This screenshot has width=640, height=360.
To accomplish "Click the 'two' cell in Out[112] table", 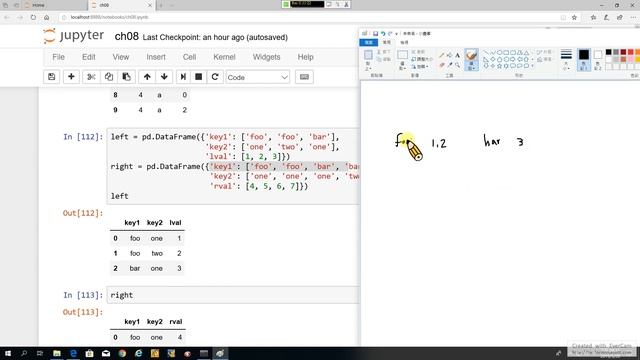I will [x=157, y=253].
